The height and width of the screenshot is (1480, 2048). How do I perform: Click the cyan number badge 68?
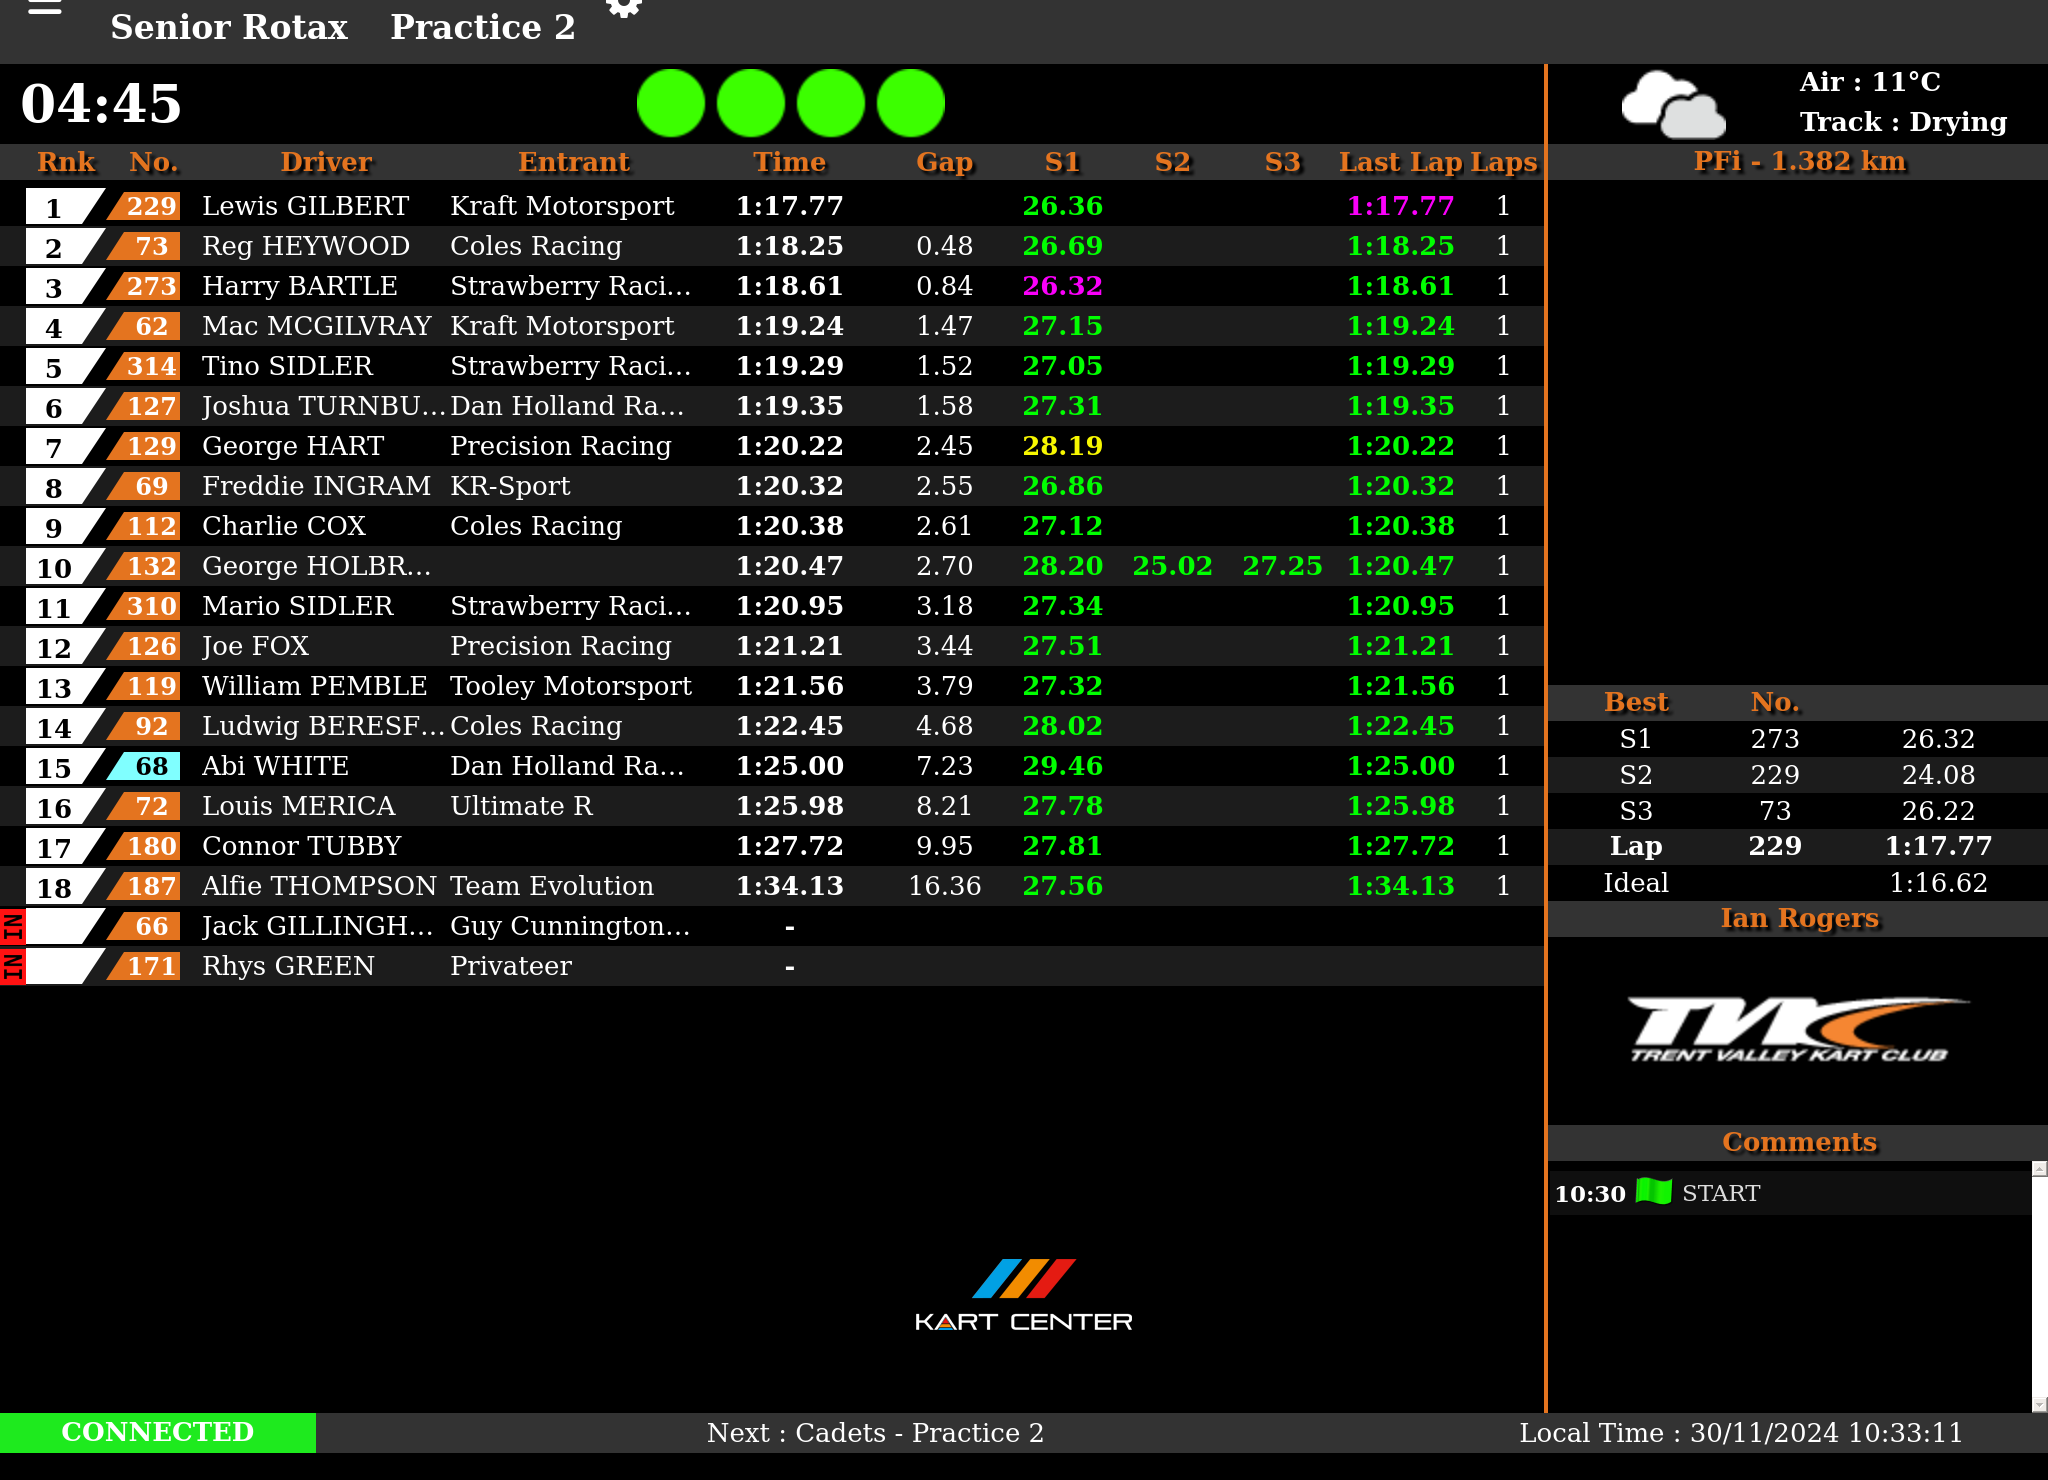pos(148,766)
